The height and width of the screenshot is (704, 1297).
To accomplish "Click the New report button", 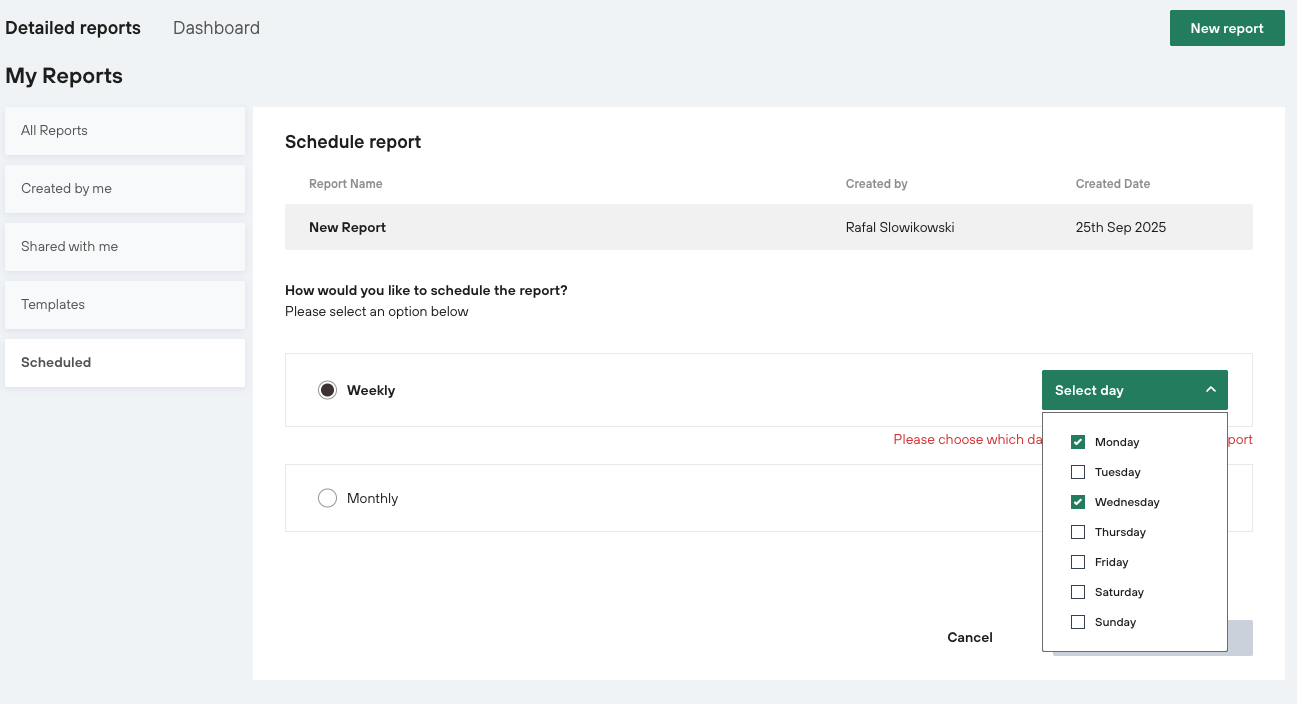I will [1226, 28].
